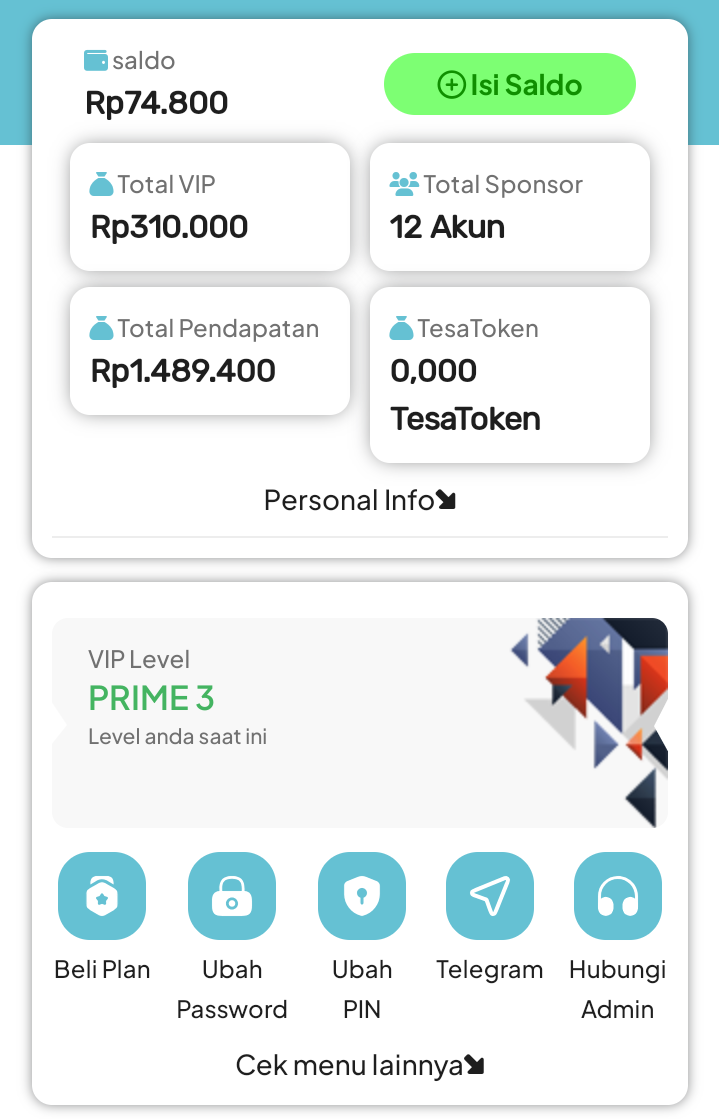This screenshot has width=719, height=1119.
Task: Open Telegram paper plane icon
Action: coord(490,896)
